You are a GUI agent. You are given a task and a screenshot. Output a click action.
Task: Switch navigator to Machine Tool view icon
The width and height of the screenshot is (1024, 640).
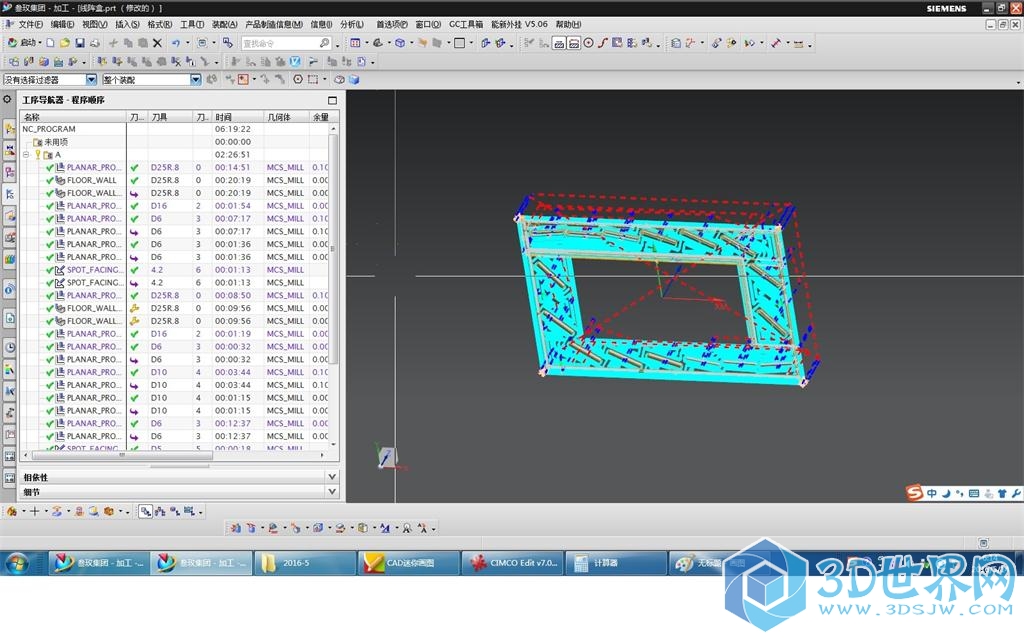point(160,511)
